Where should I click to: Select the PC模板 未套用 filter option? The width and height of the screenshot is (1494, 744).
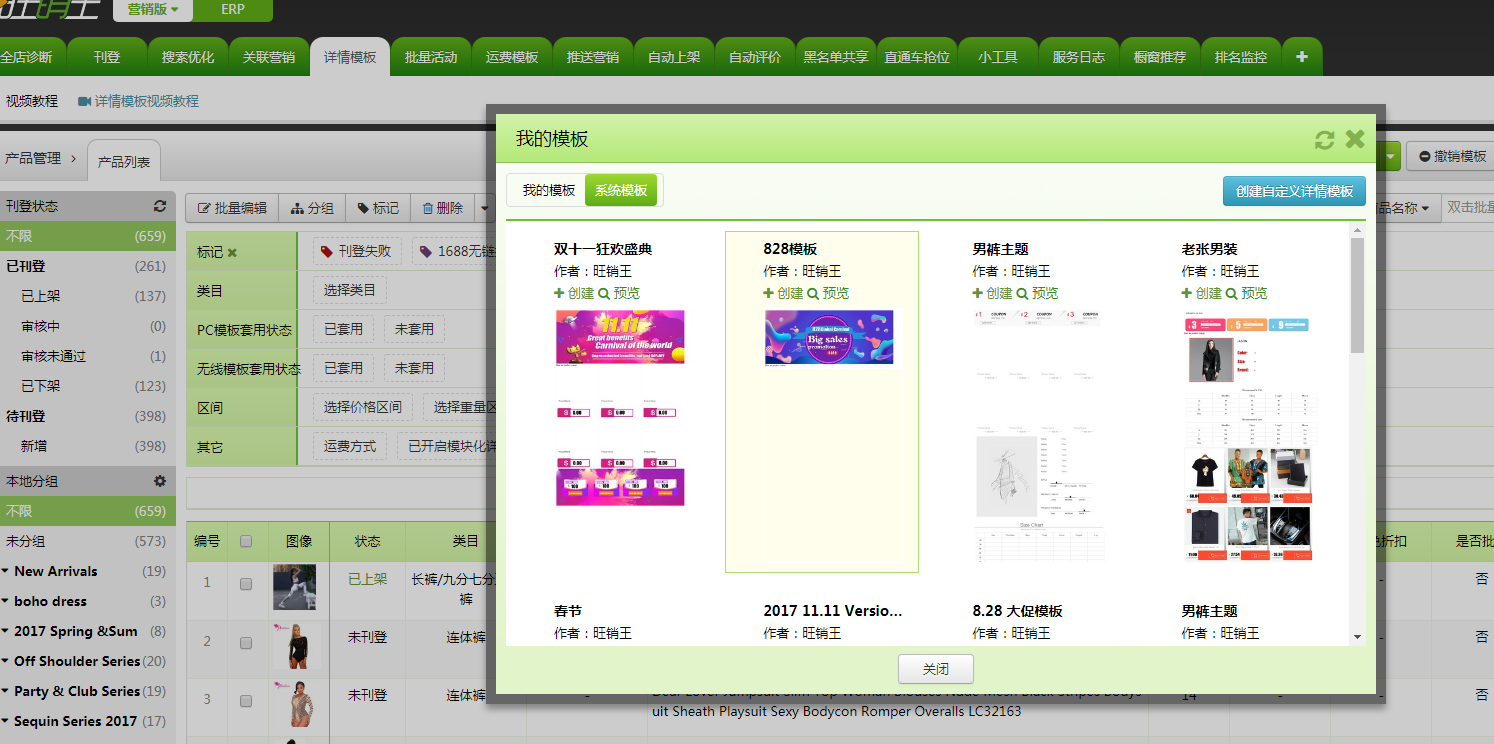(414, 328)
